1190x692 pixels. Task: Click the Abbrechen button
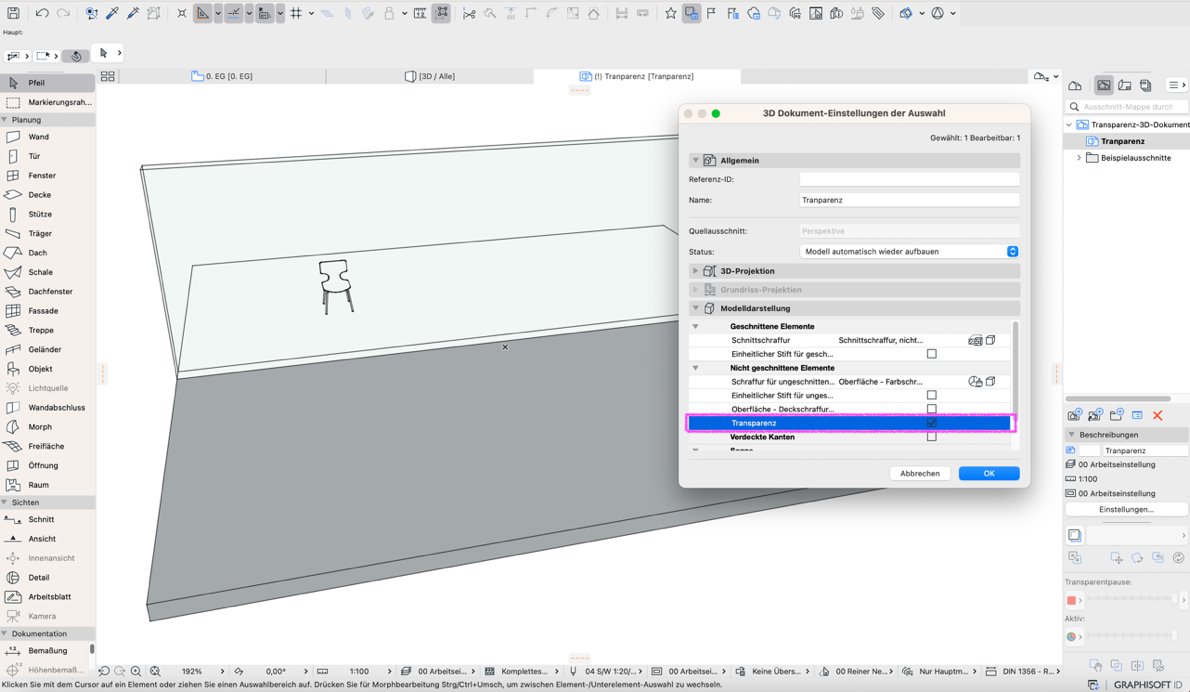[920, 473]
